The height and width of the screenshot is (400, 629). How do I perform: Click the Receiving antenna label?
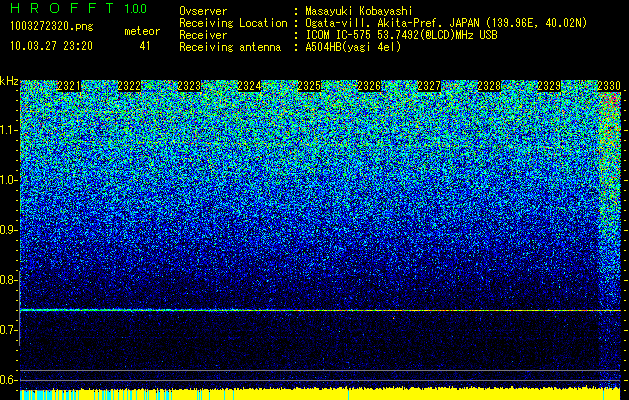(230, 47)
